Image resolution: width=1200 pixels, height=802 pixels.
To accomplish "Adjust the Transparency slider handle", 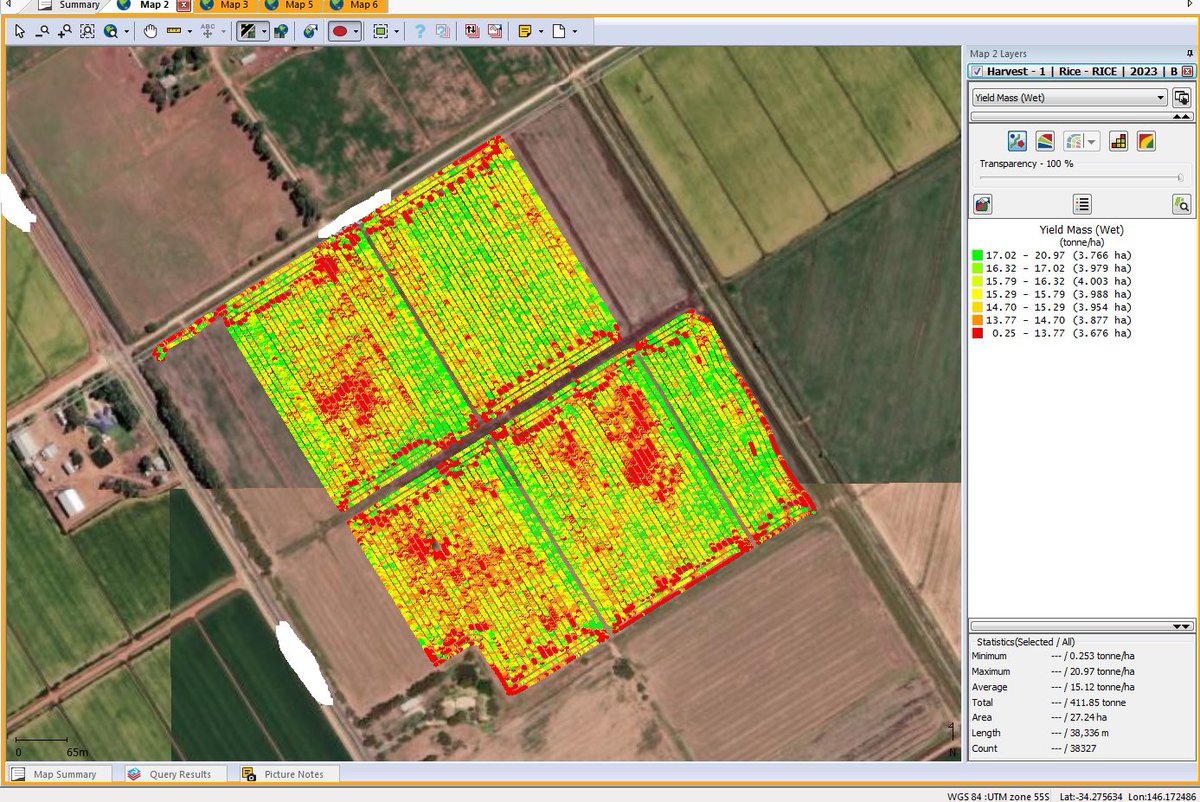I will click(1181, 178).
